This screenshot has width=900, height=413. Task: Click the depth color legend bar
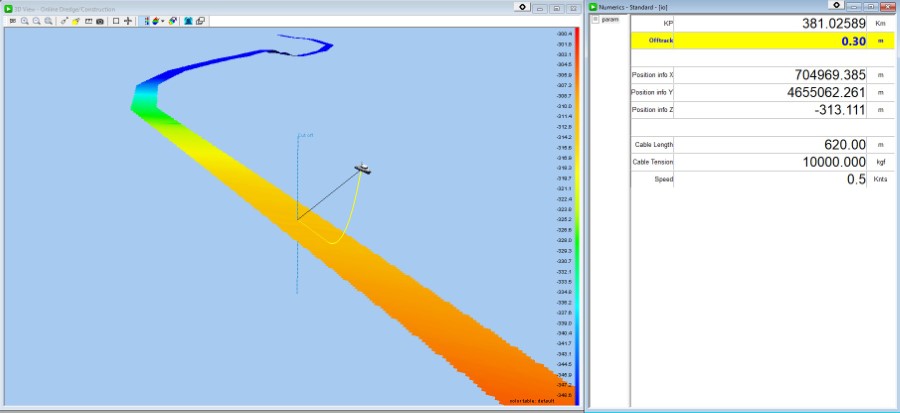[577, 217]
